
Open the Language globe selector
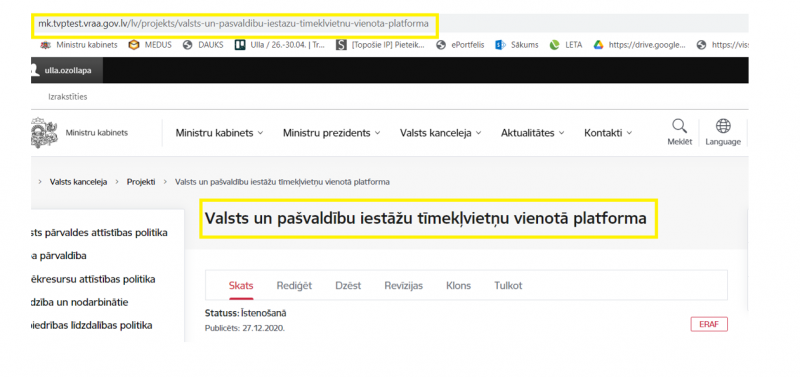723,133
